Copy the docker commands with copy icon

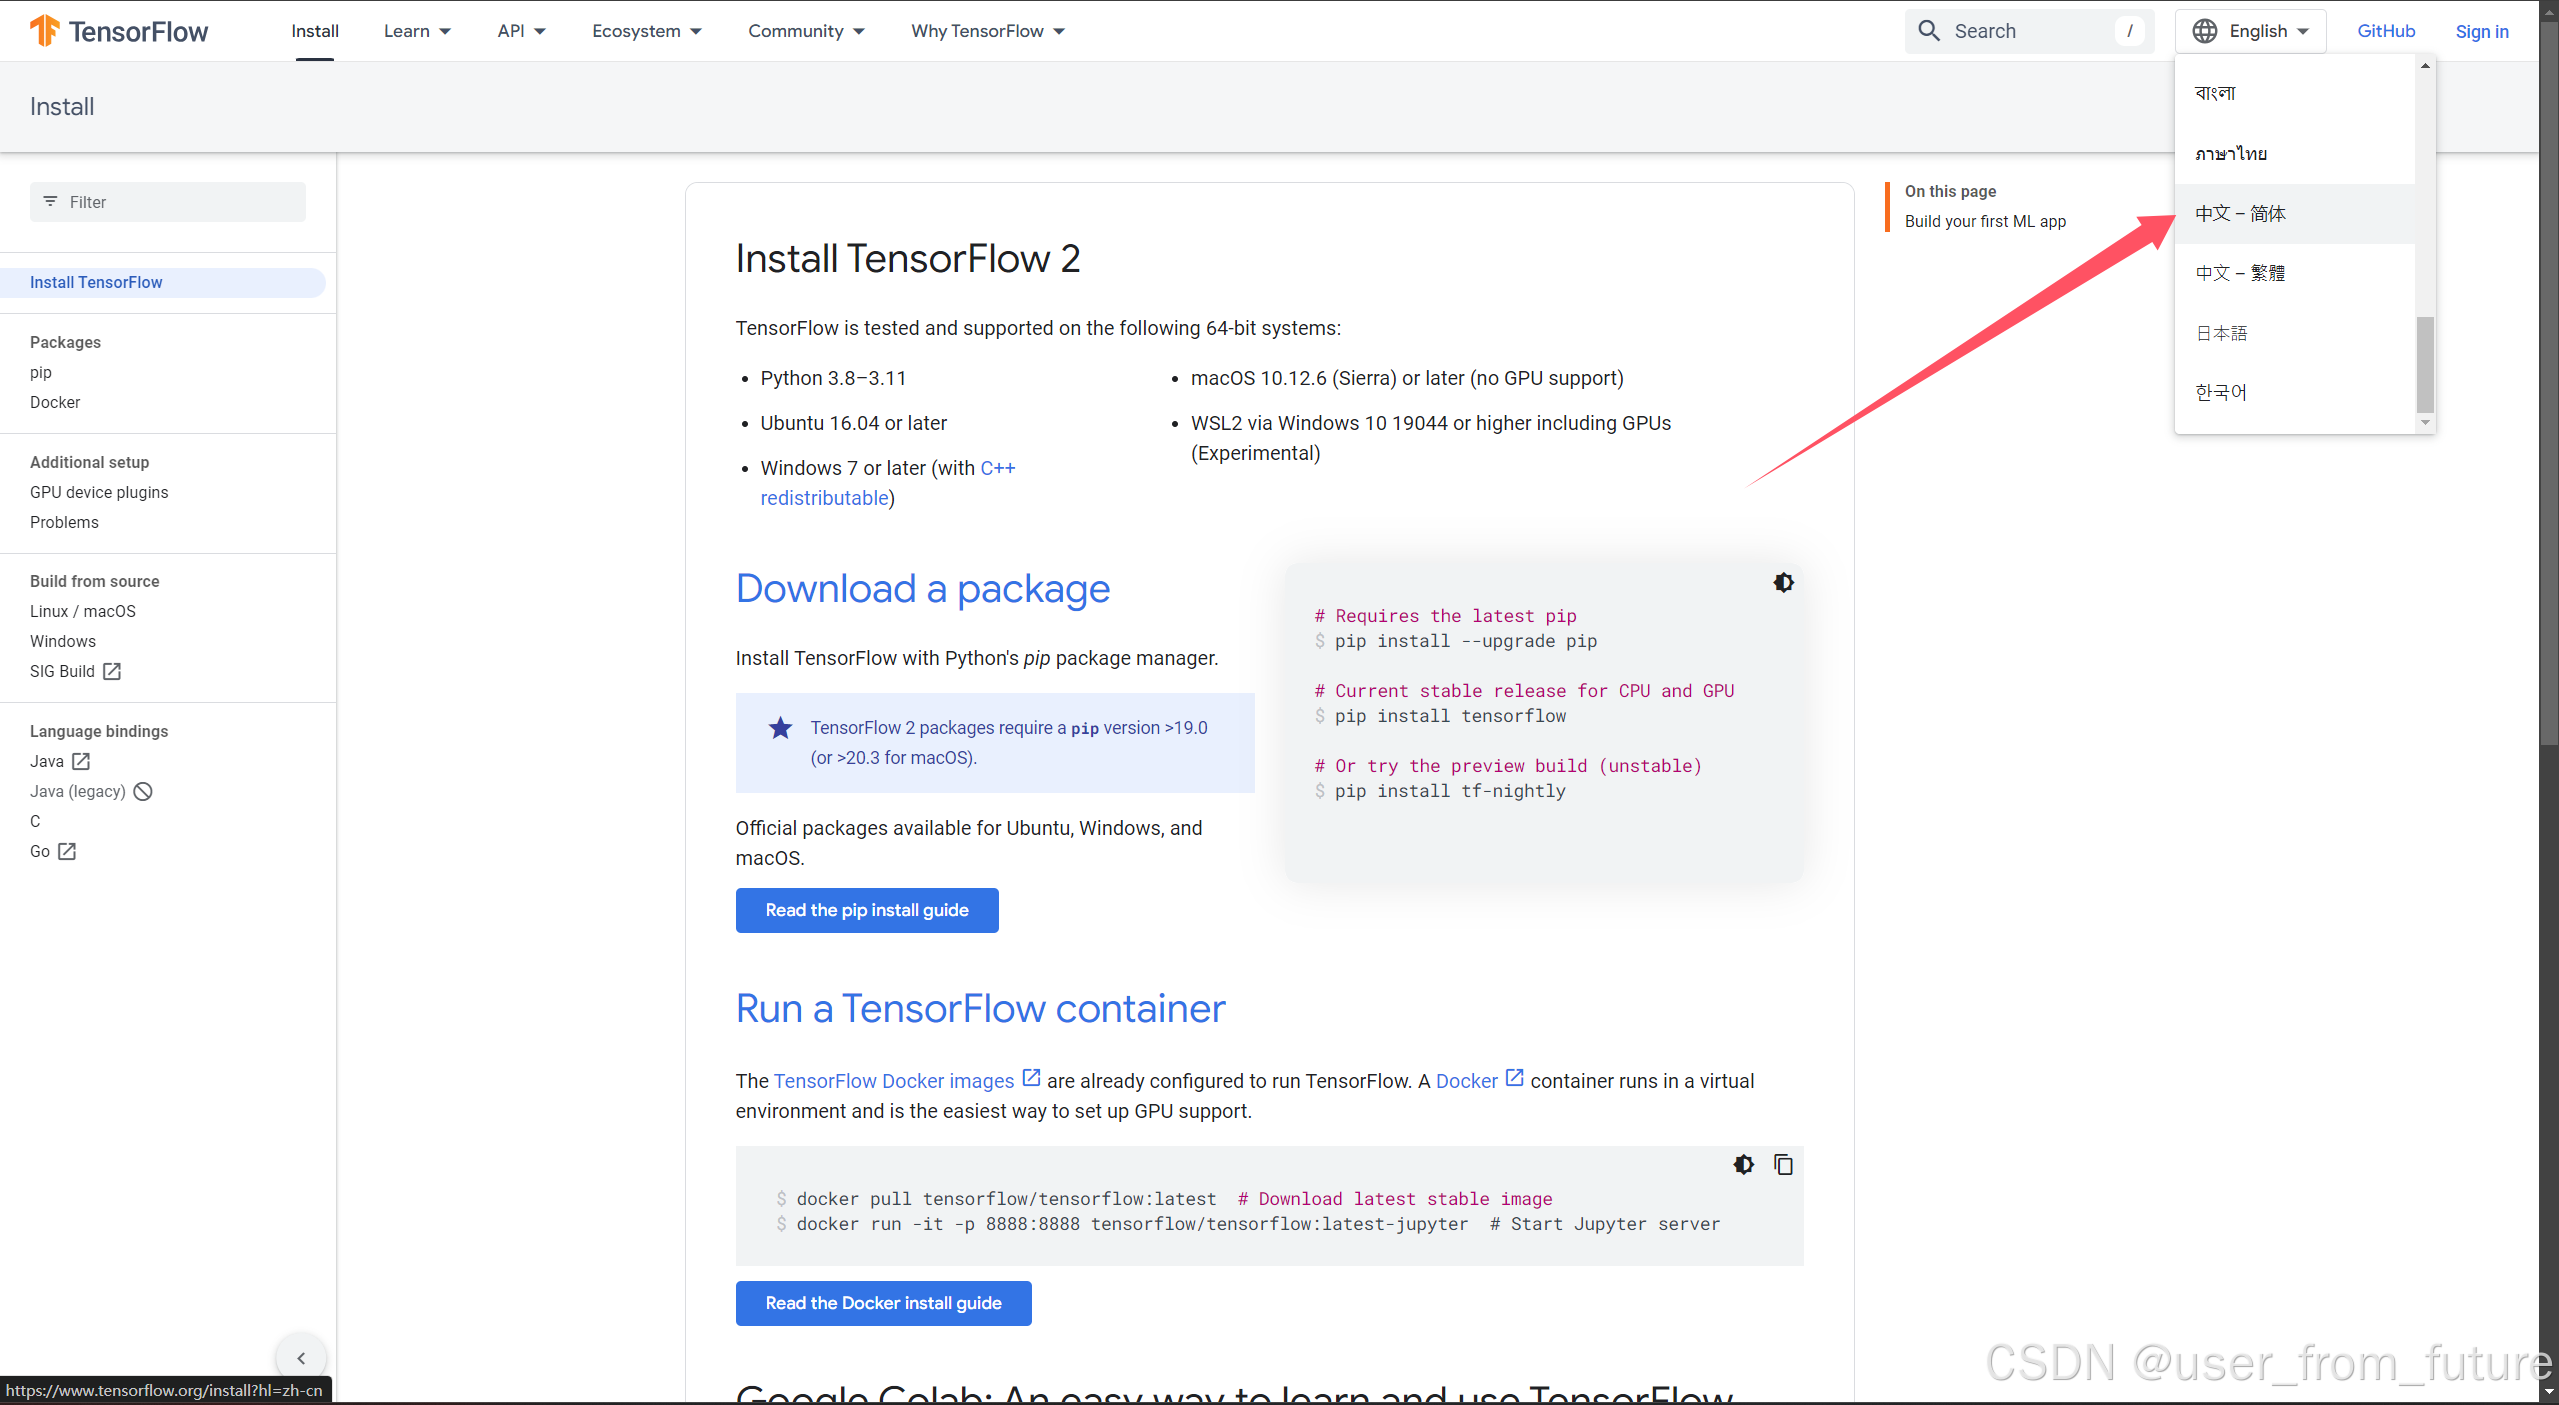1783,1164
